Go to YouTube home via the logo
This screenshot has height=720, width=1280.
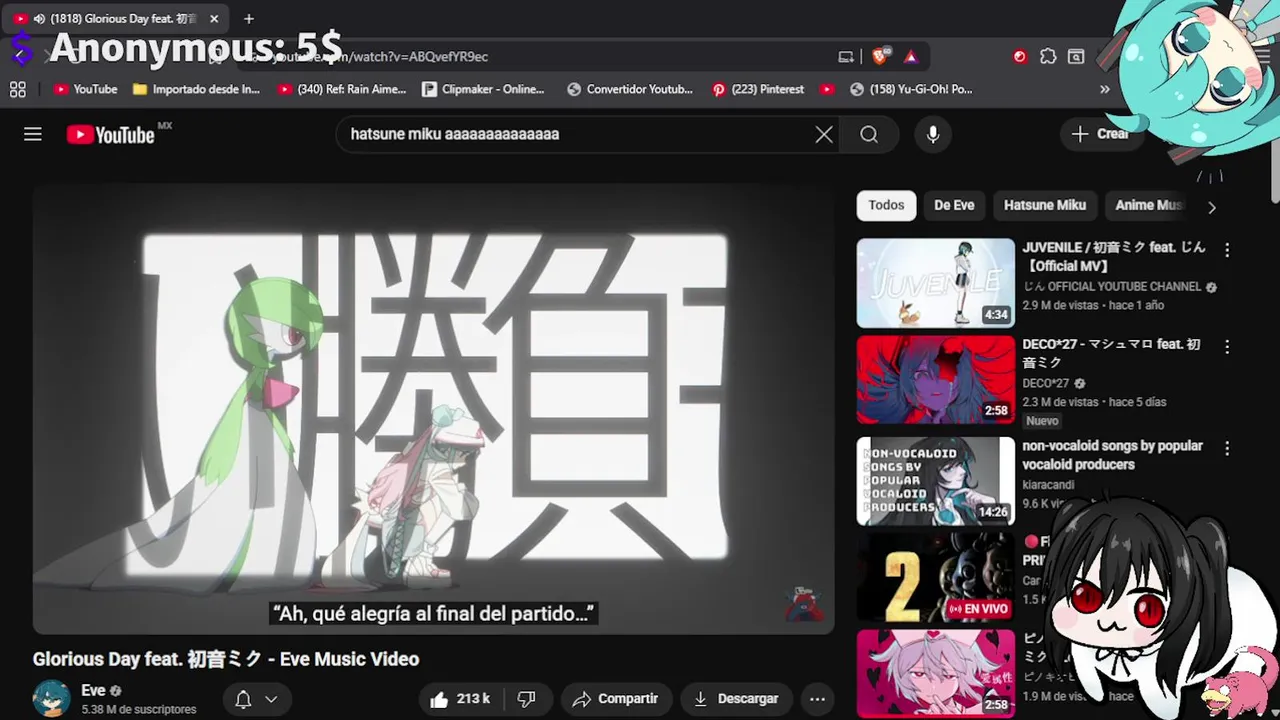(111, 135)
